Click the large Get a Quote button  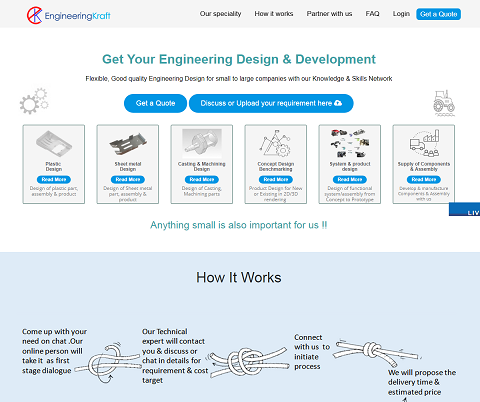155,103
